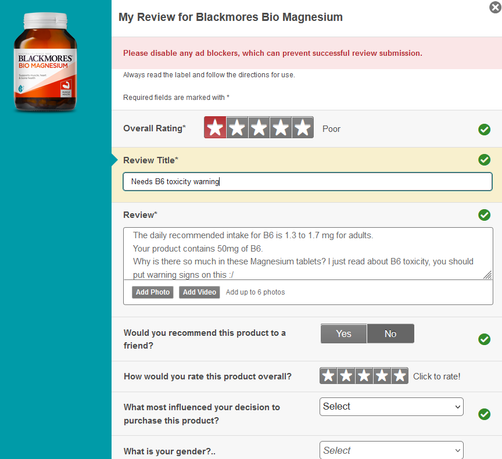Click green checkmark beside Overall Rating
The image size is (502, 459).
click(x=484, y=129)
